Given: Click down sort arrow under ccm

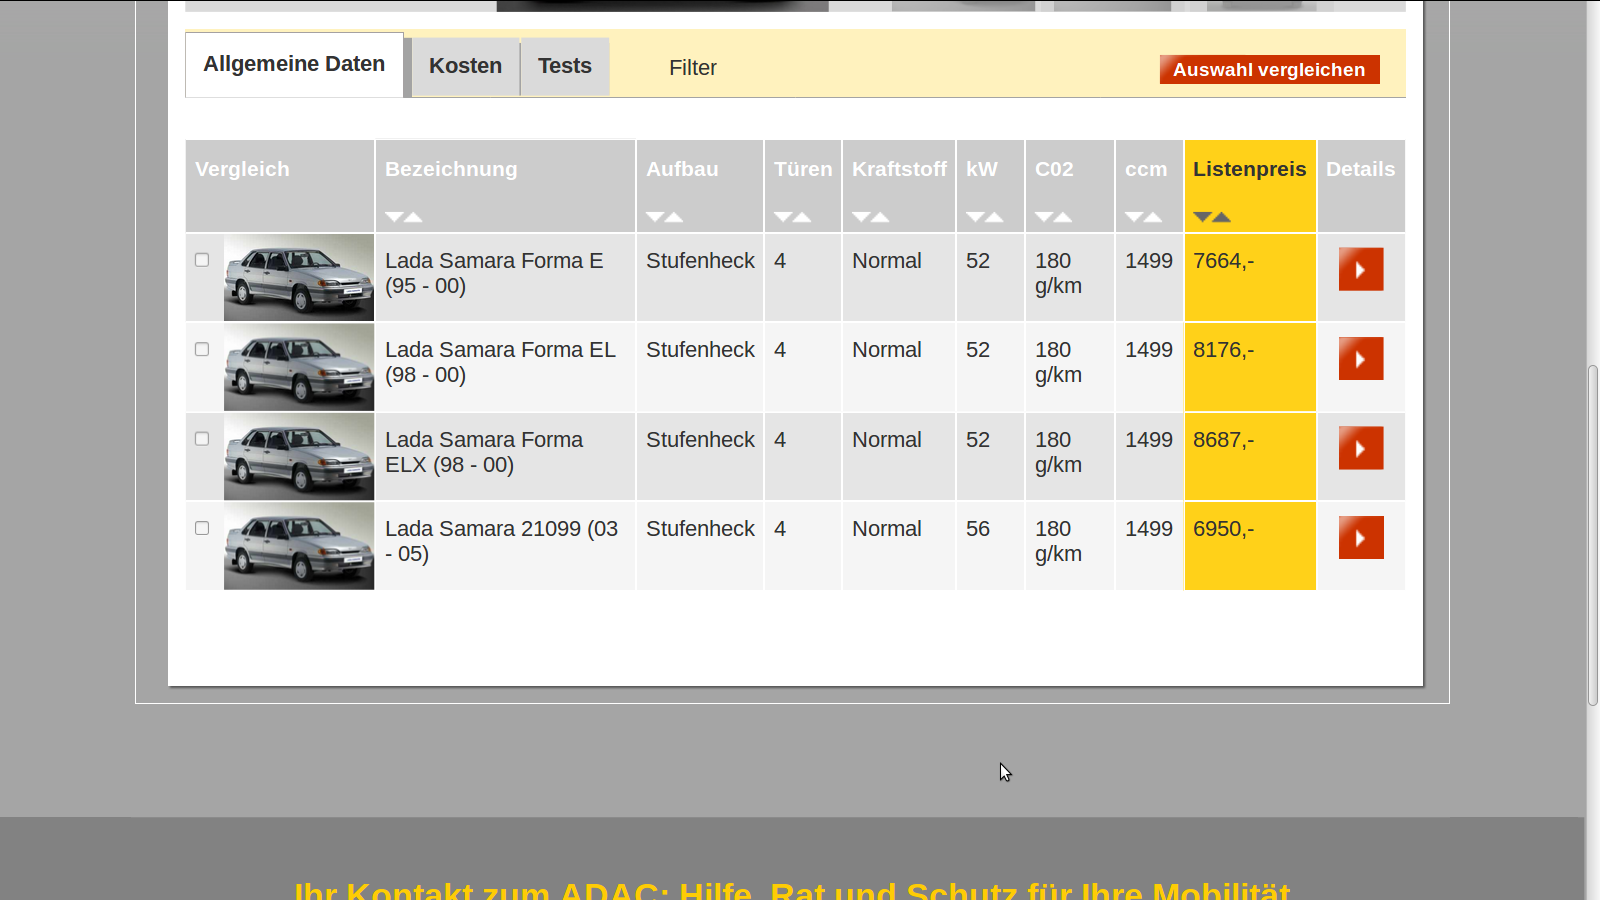Looking at the screenshot, I should [x=1134, y=217].
